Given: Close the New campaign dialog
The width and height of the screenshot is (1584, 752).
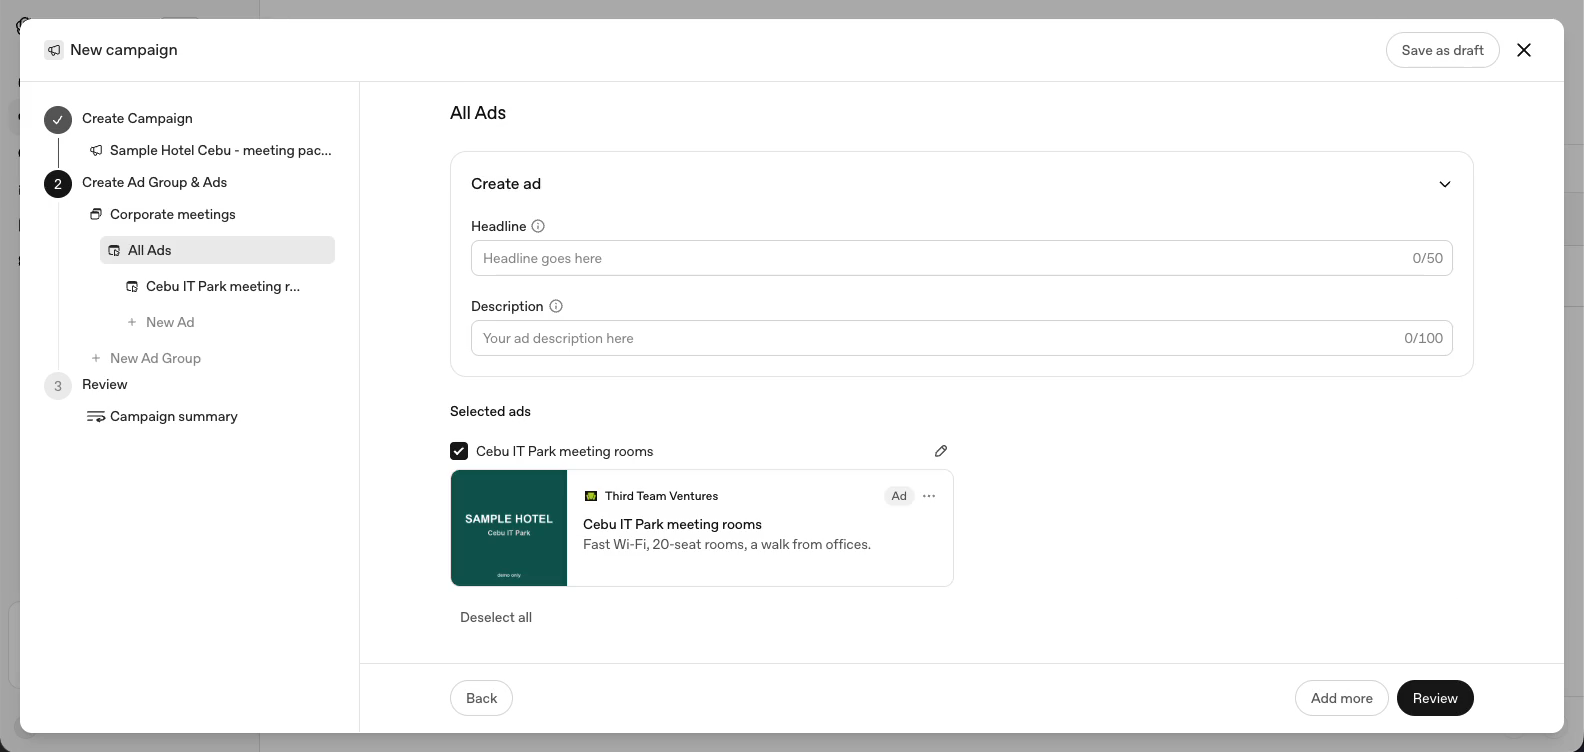Looking at the screenshot, I should coord(1524,50).
